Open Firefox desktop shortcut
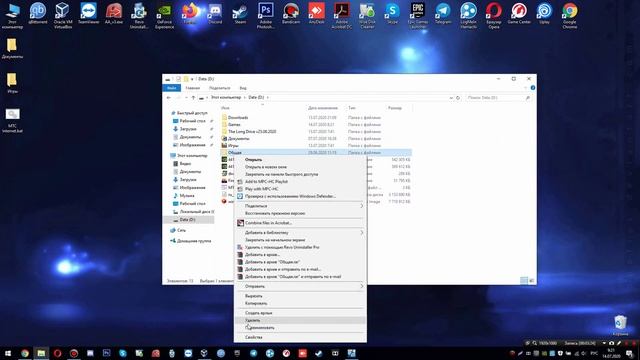Image resolution: width=640 pixels, height=360 pixels. point(189,14)
